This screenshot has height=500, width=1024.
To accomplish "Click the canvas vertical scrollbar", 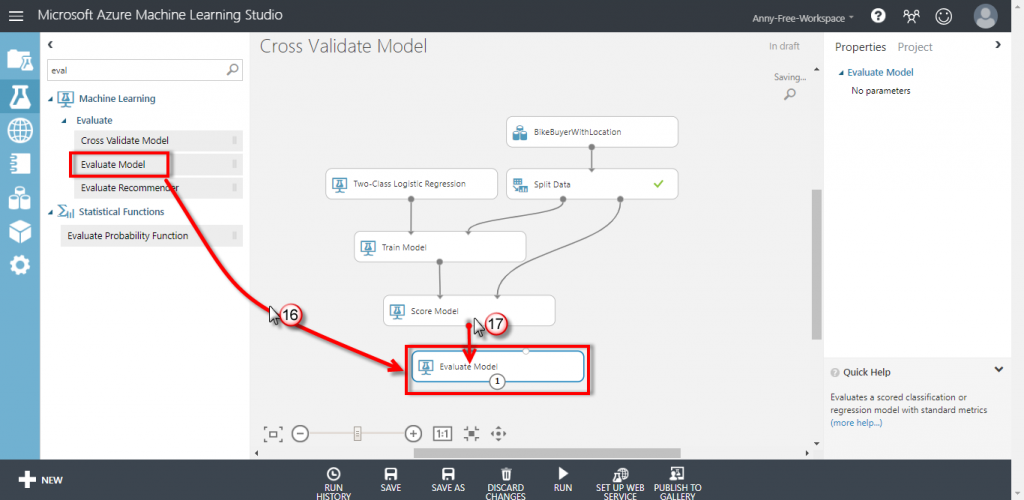I will [x=816, y=264].
